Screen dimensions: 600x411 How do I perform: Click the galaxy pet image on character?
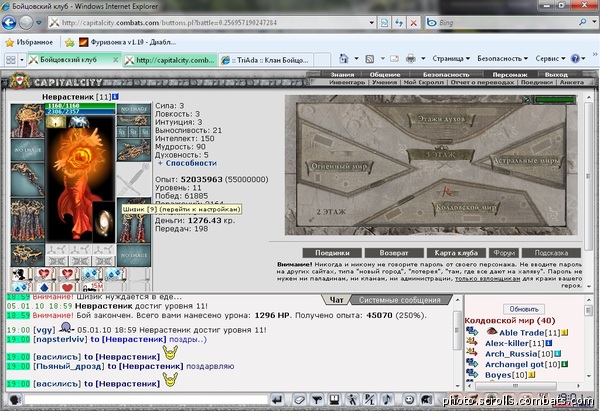tap(103, 221)
